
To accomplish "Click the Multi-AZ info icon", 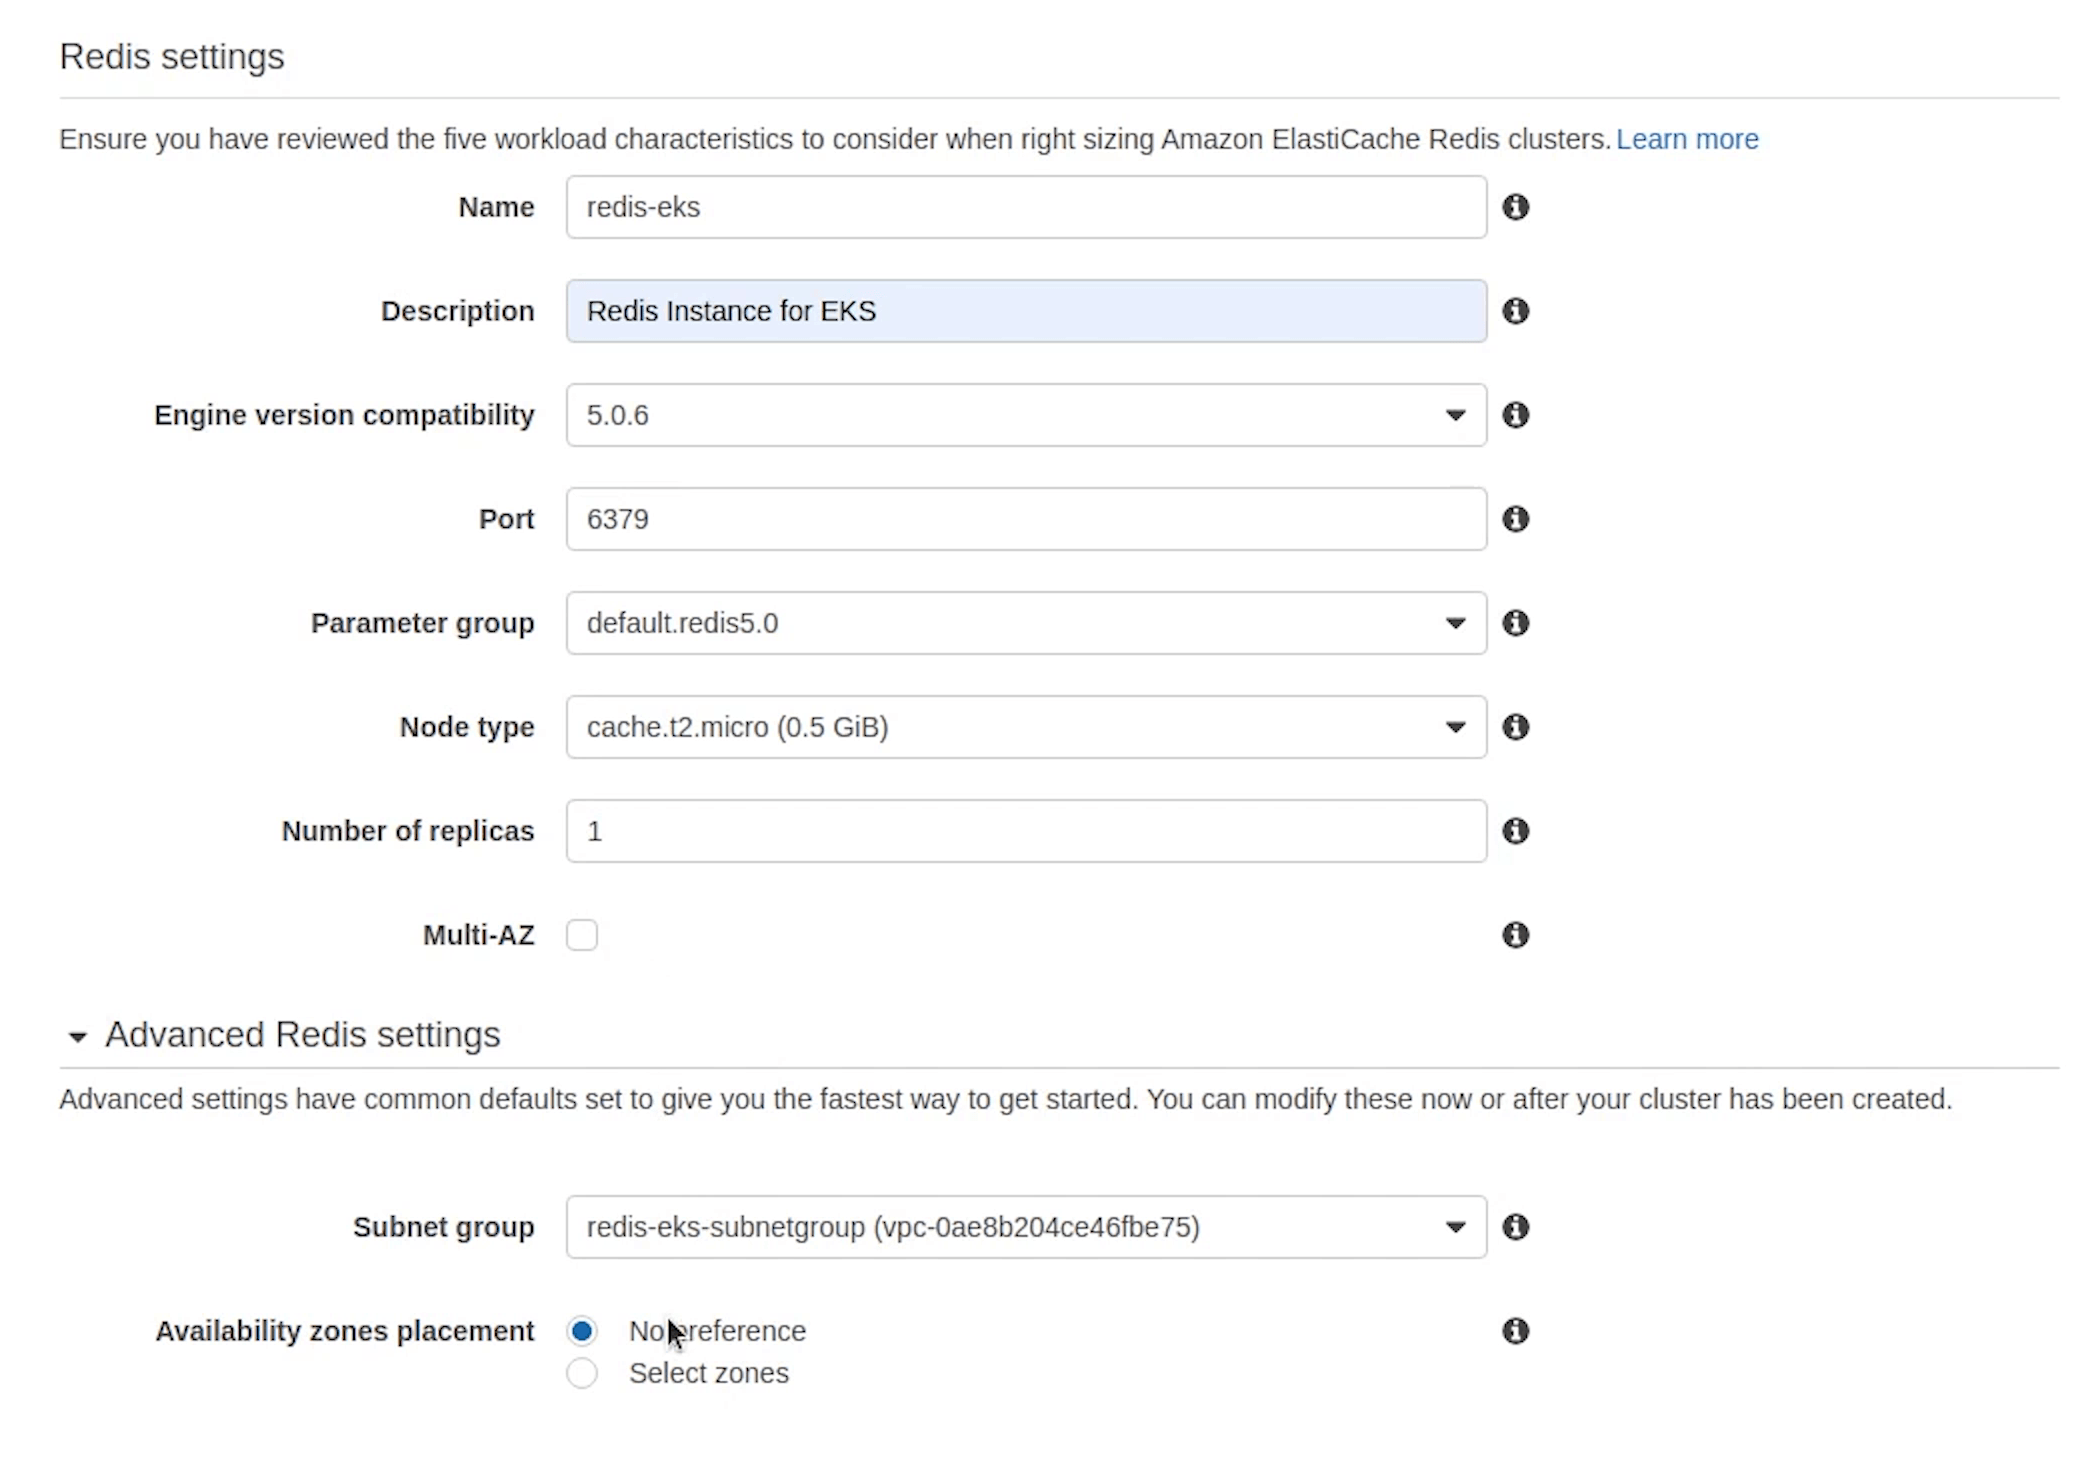I will coord(1515,935).
